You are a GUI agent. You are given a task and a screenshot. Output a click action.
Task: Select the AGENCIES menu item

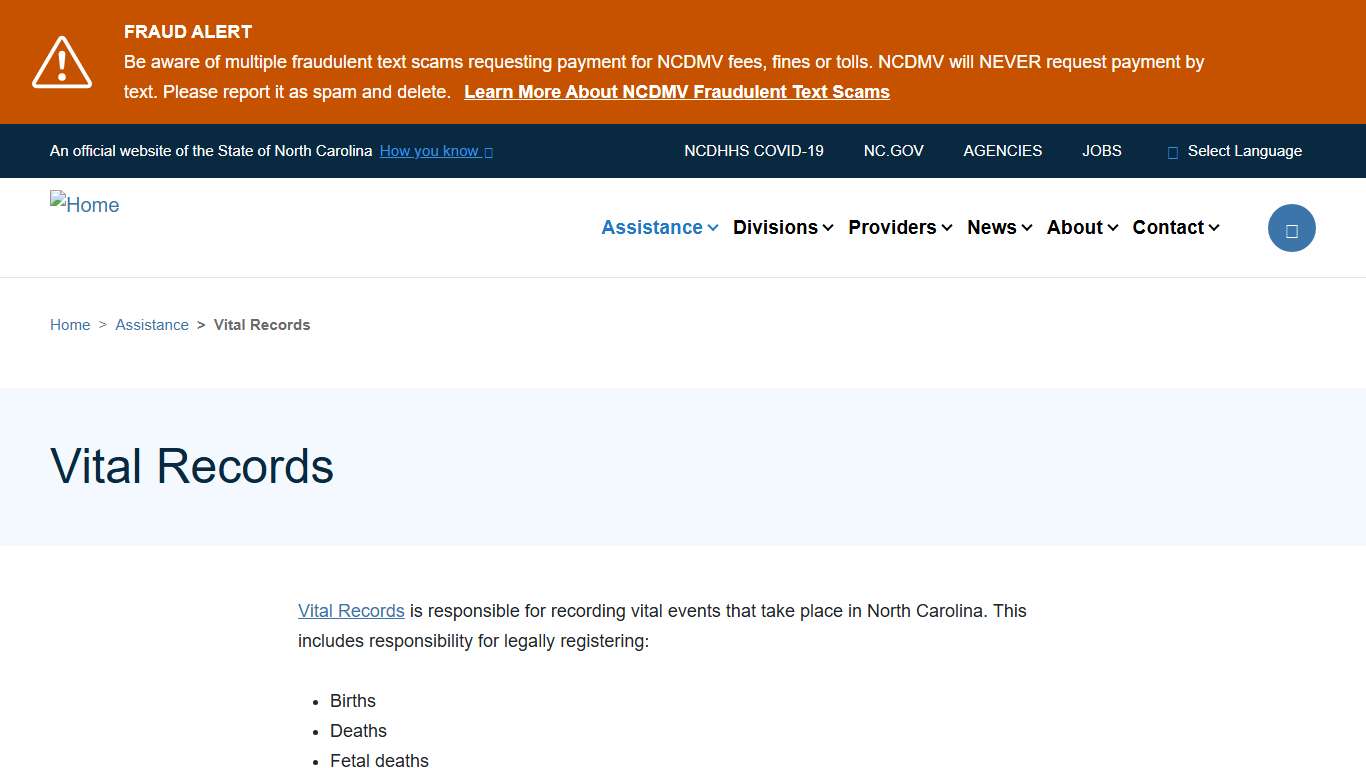tap(1002, 151)
